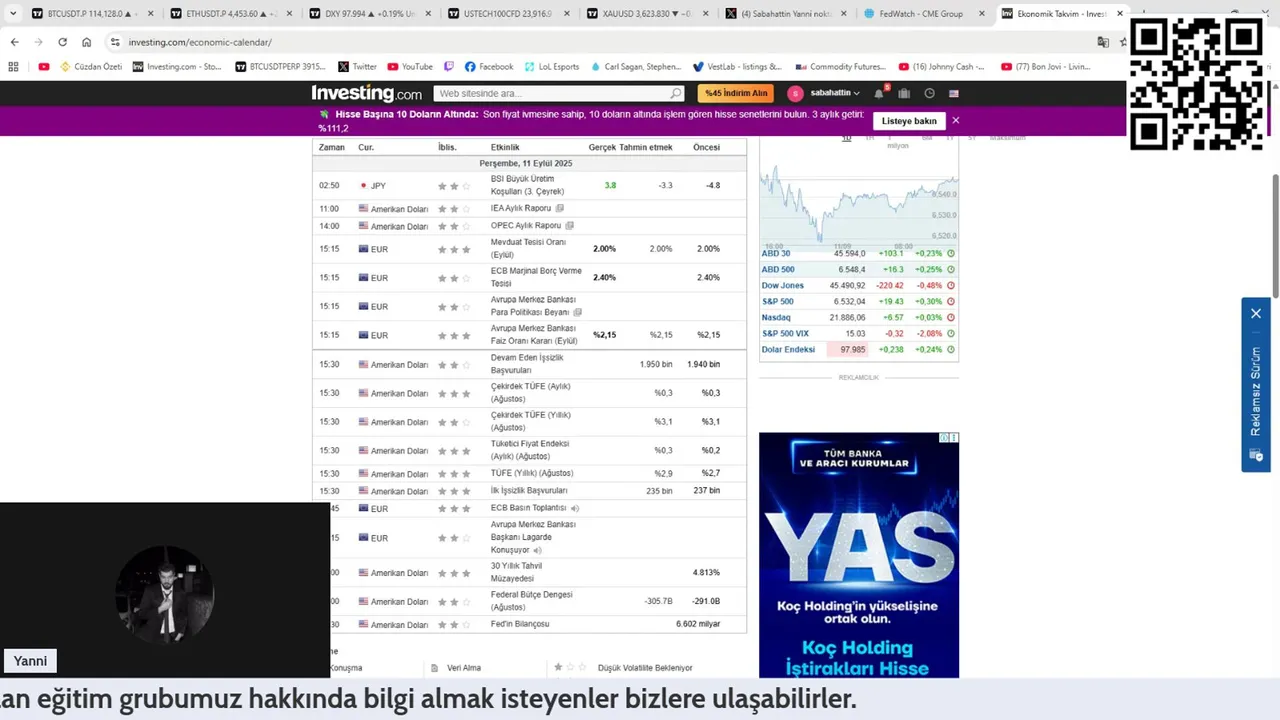
Task: Click the translate page icon in address bar
Action: click(x=1103, y=42)
